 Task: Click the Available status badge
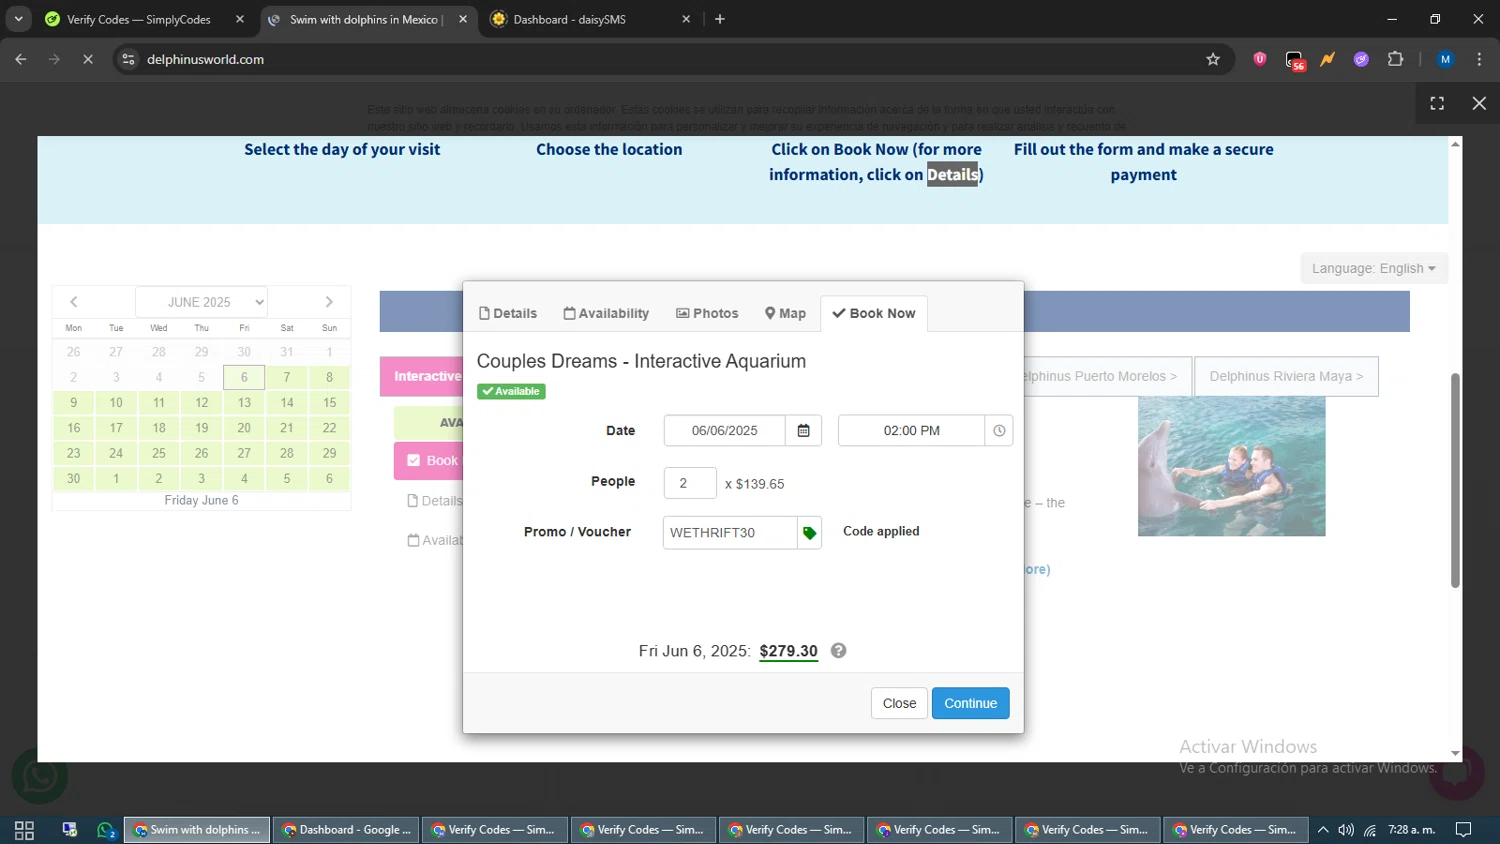point(511,391)
